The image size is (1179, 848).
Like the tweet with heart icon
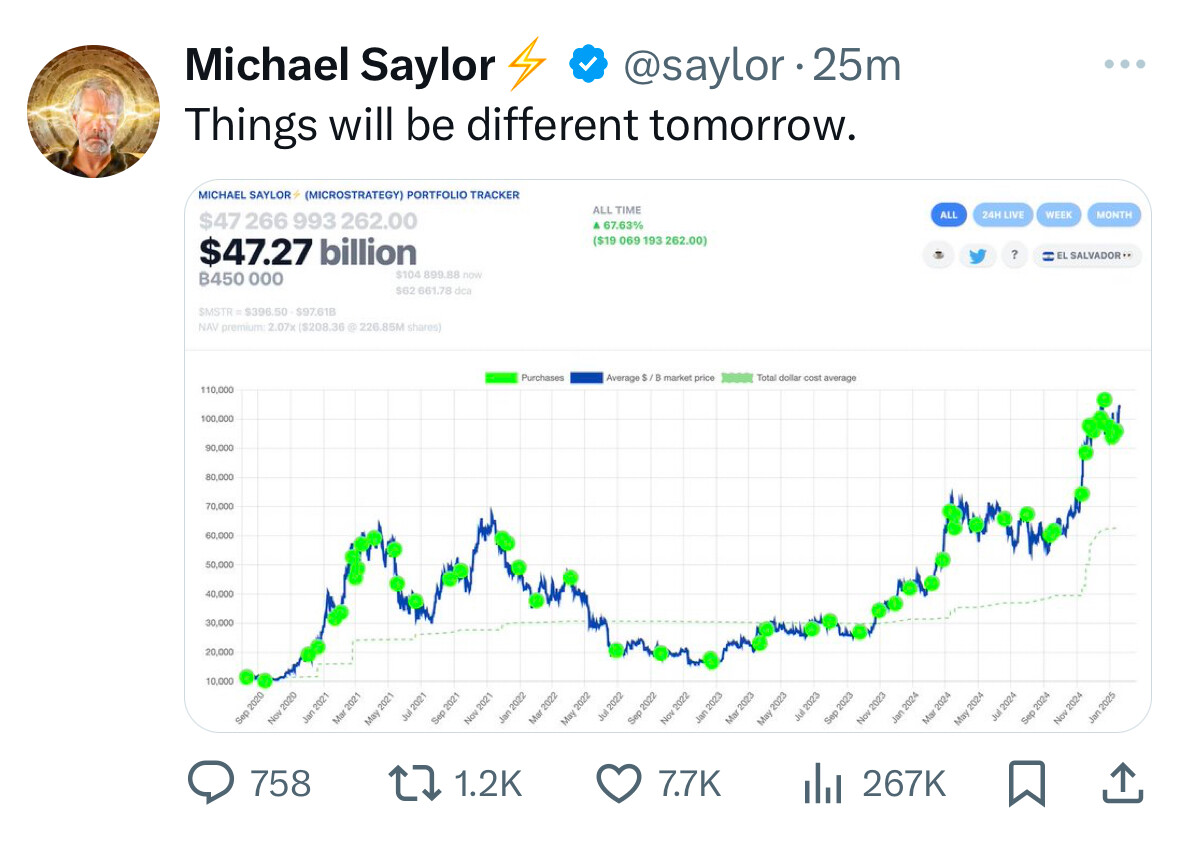point(619,783)
